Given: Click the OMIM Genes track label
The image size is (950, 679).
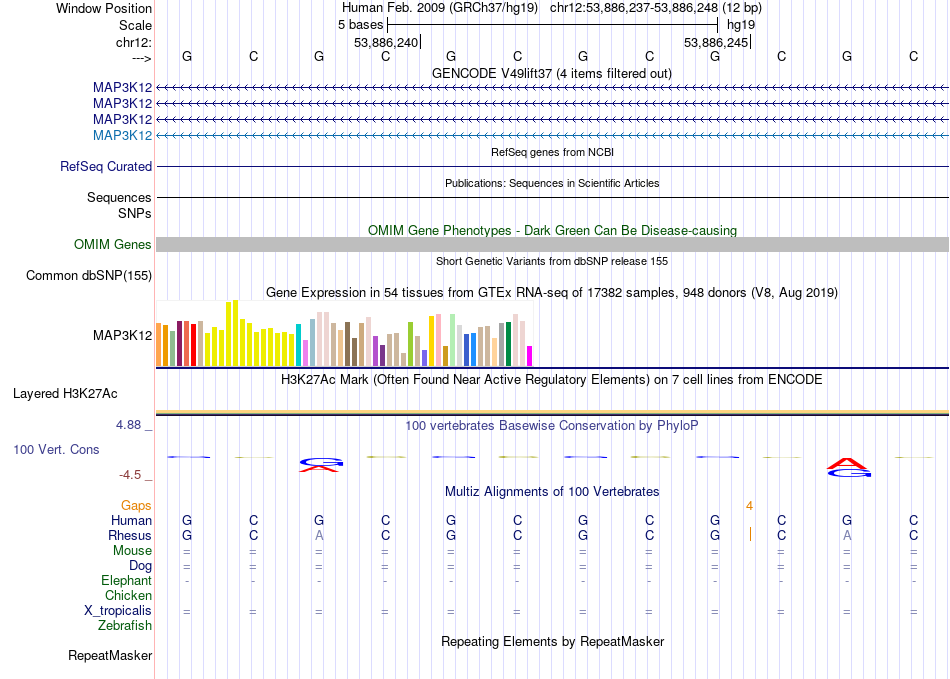Looking at the screenshot, I should 113,244.
